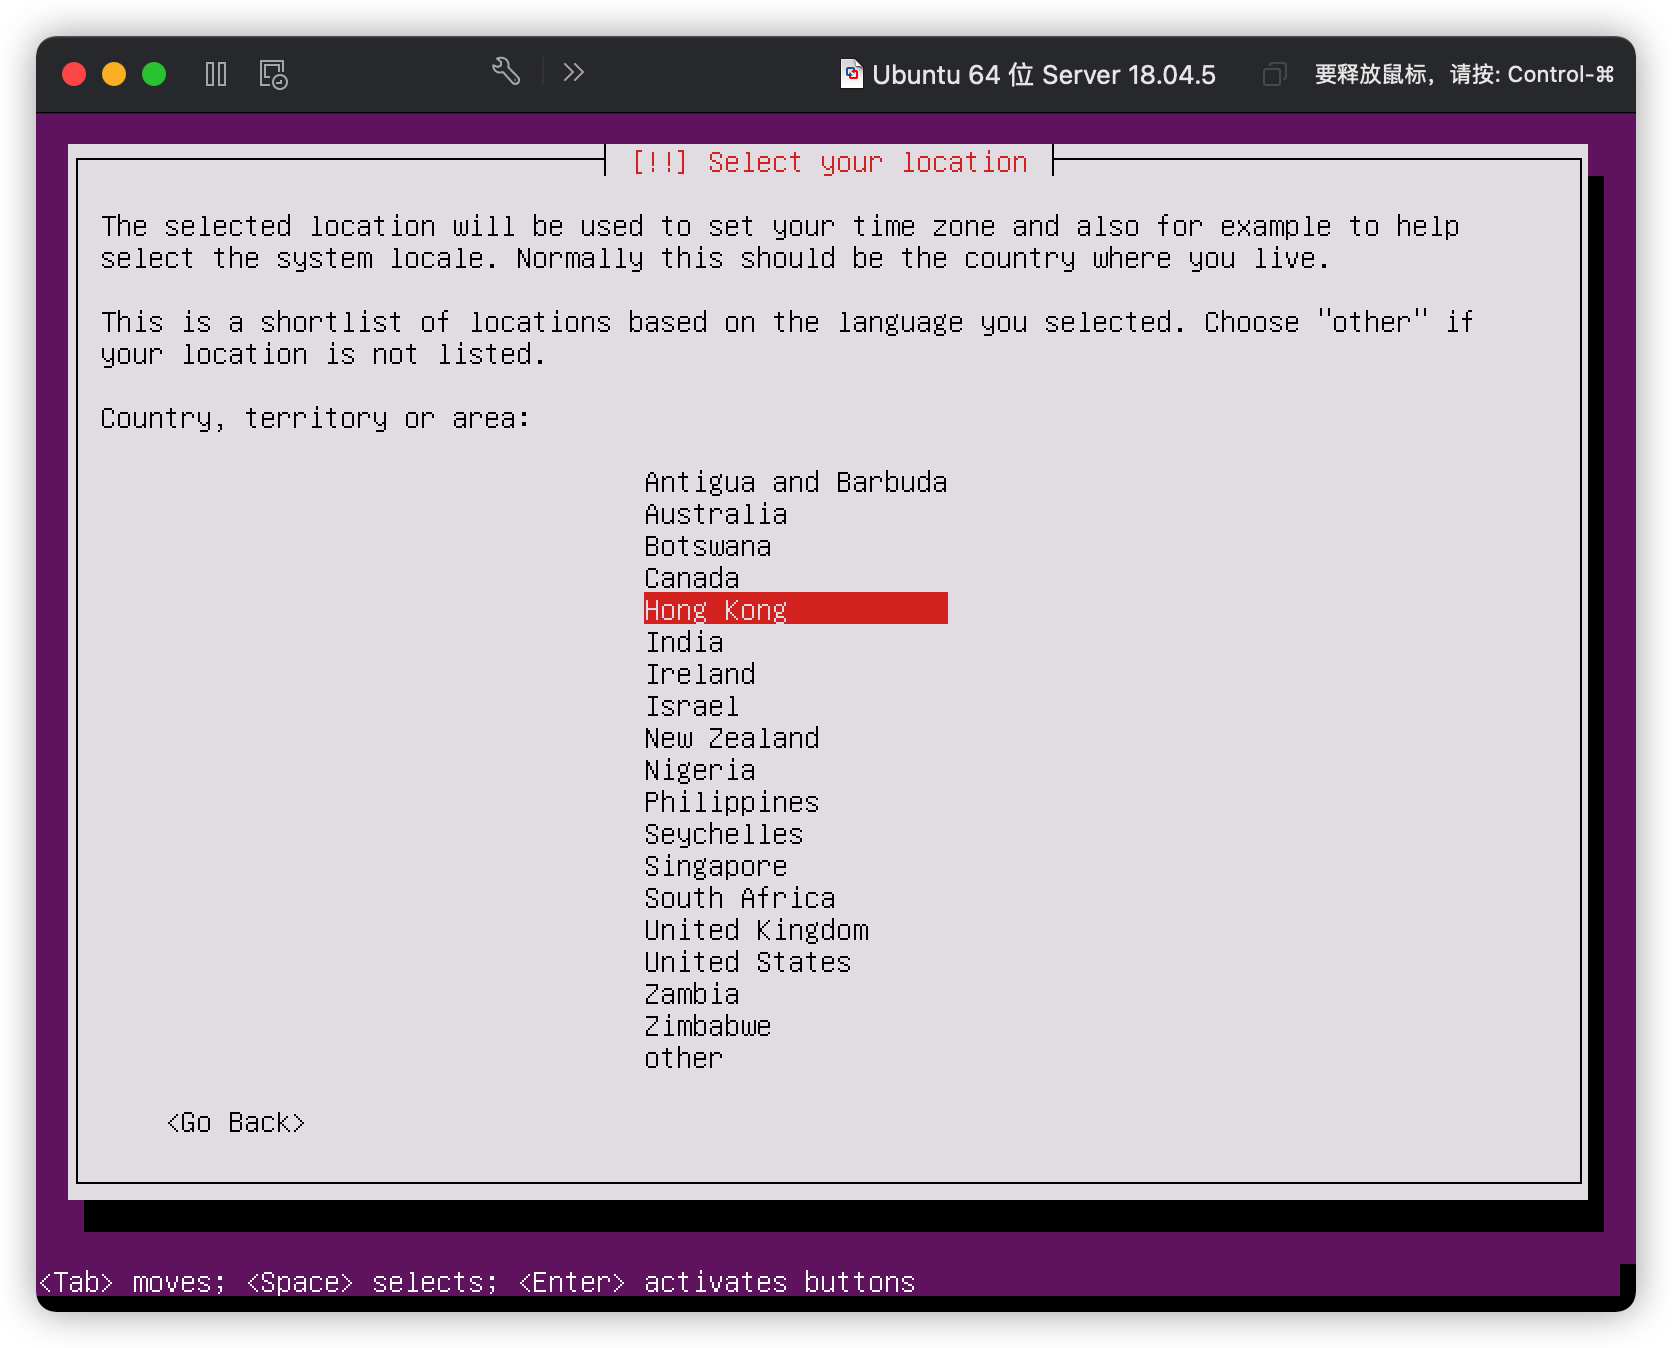Choose Nigeria as location
1672x1348 pixels.
pyautogui.click(x=796, y=770)
